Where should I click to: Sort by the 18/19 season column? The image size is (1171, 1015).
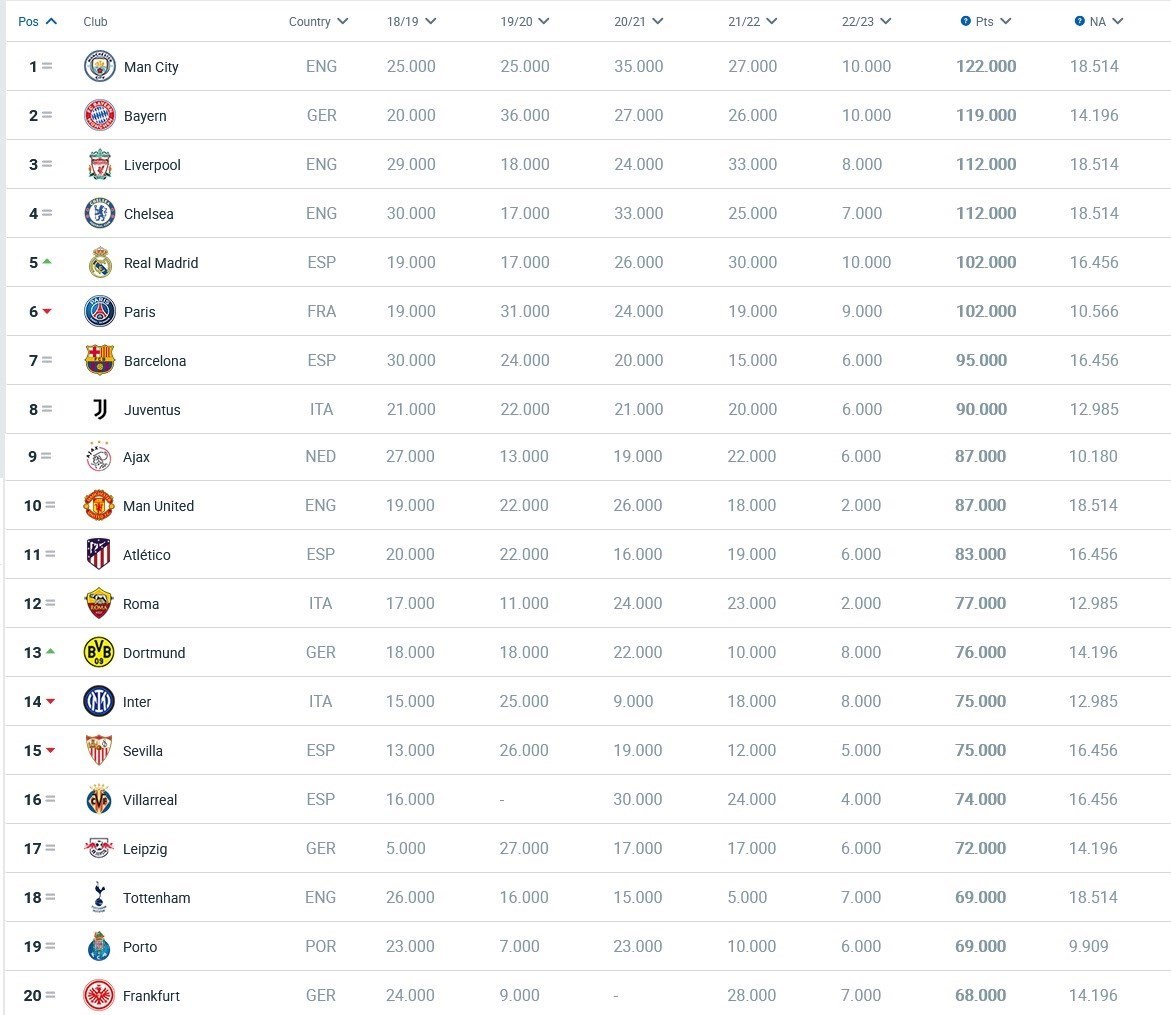click(x=411, y=22)
